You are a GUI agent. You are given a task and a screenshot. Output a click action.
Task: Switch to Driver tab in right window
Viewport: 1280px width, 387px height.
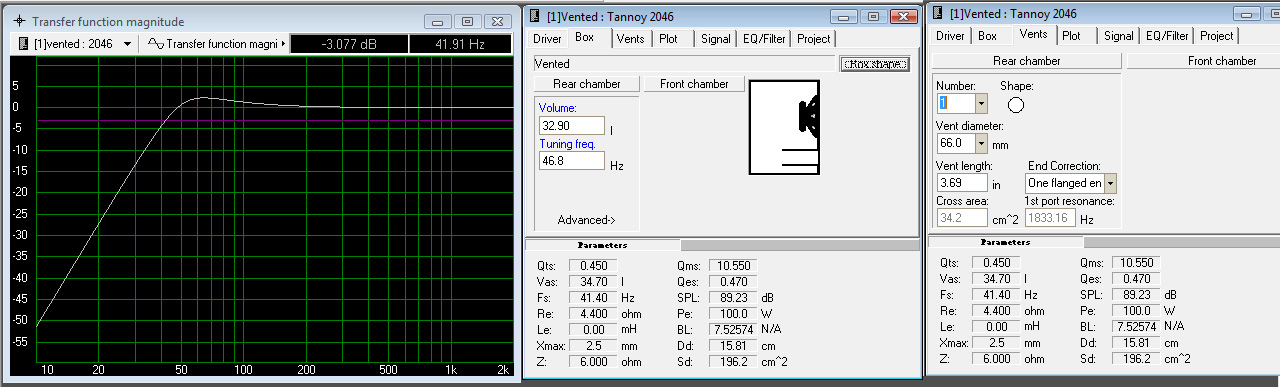[x=950, y=35]
